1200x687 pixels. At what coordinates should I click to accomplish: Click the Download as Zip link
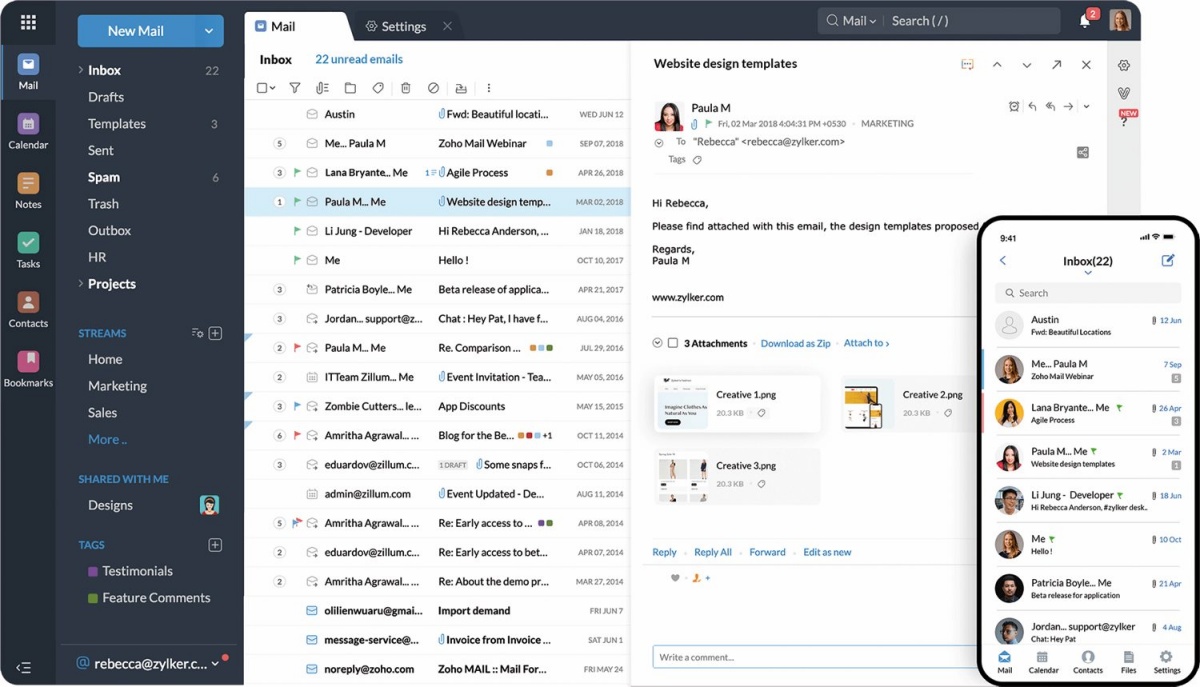795,343
